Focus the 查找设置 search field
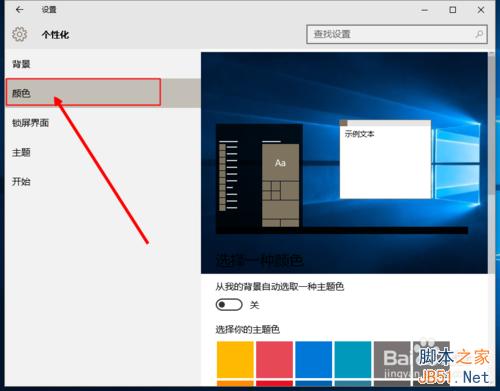 397,34
